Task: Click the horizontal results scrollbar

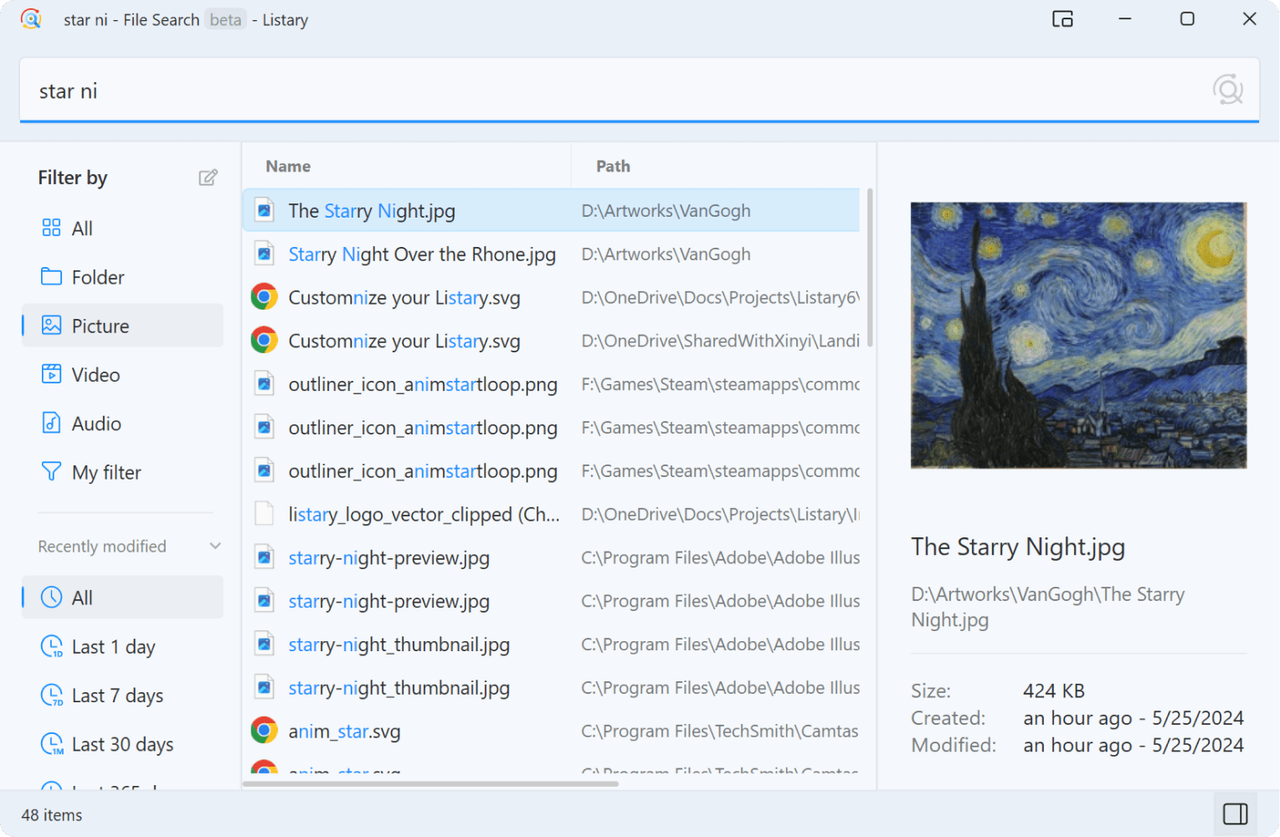Action: (x=430, y=784)
